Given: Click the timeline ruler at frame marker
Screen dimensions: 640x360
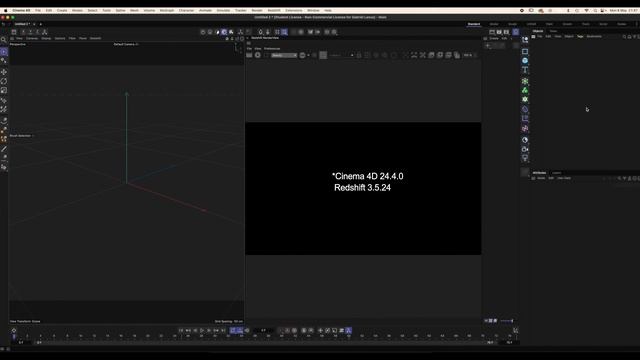Looking at the screenshot, I should 14,336.
